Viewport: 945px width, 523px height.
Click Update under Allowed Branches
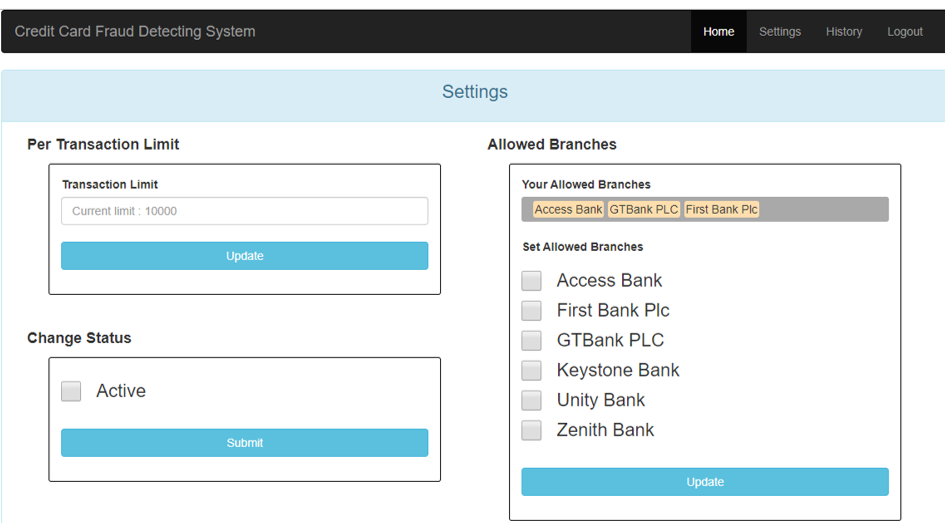[x=705, y=482]
